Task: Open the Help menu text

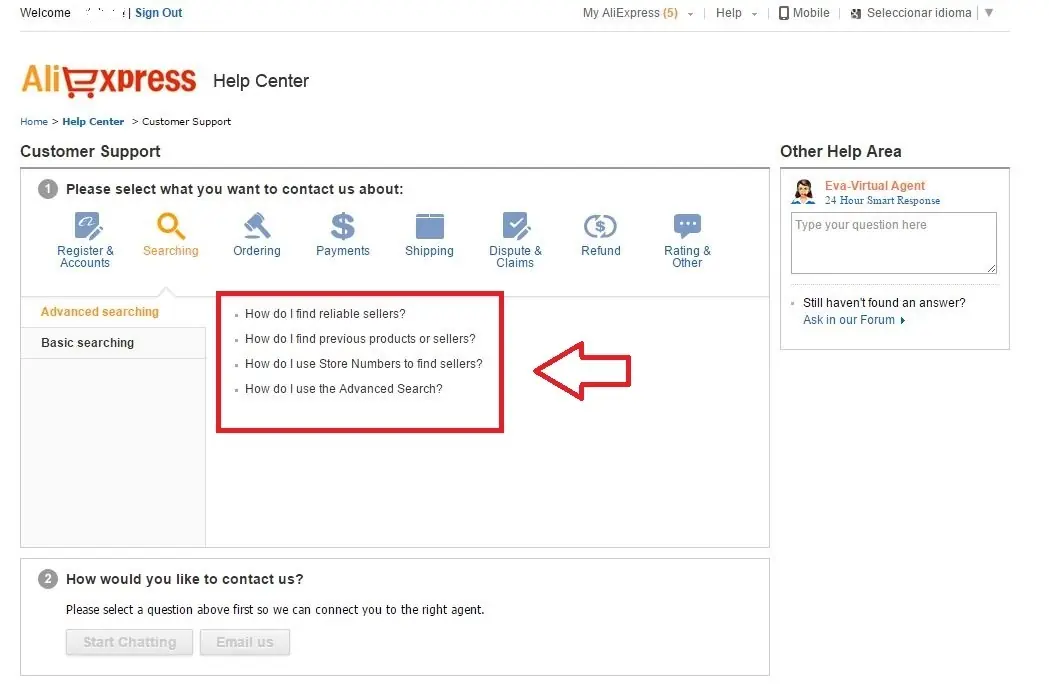Action: click(729, 13)
